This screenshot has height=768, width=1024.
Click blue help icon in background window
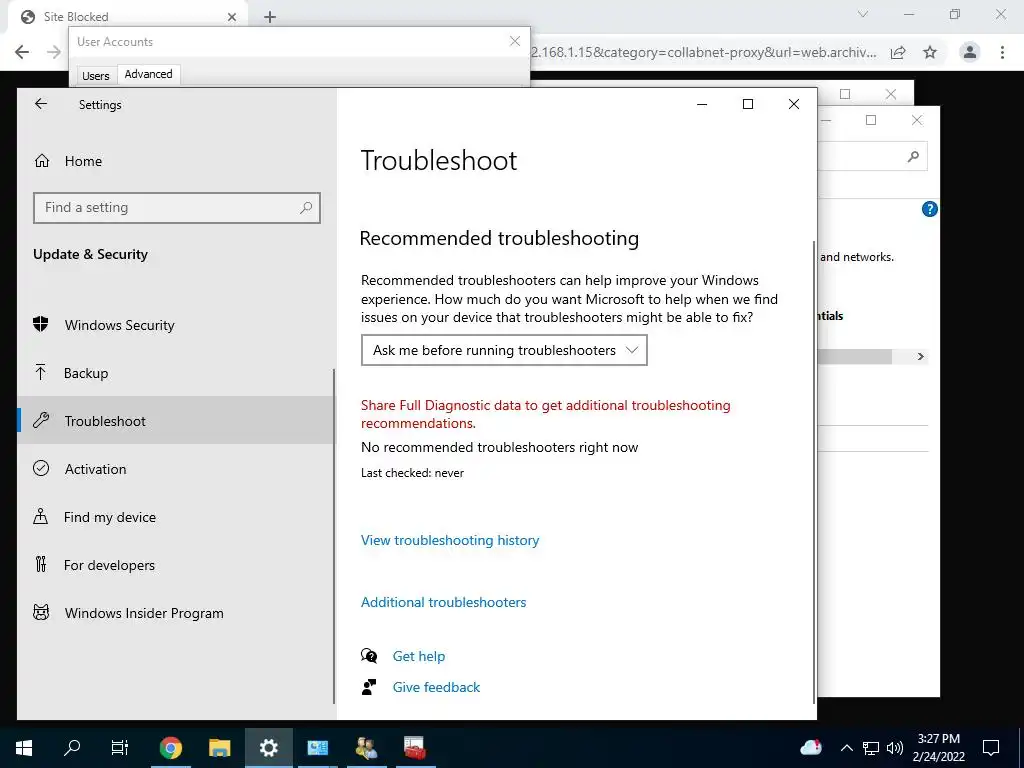[x=929, y=209]
